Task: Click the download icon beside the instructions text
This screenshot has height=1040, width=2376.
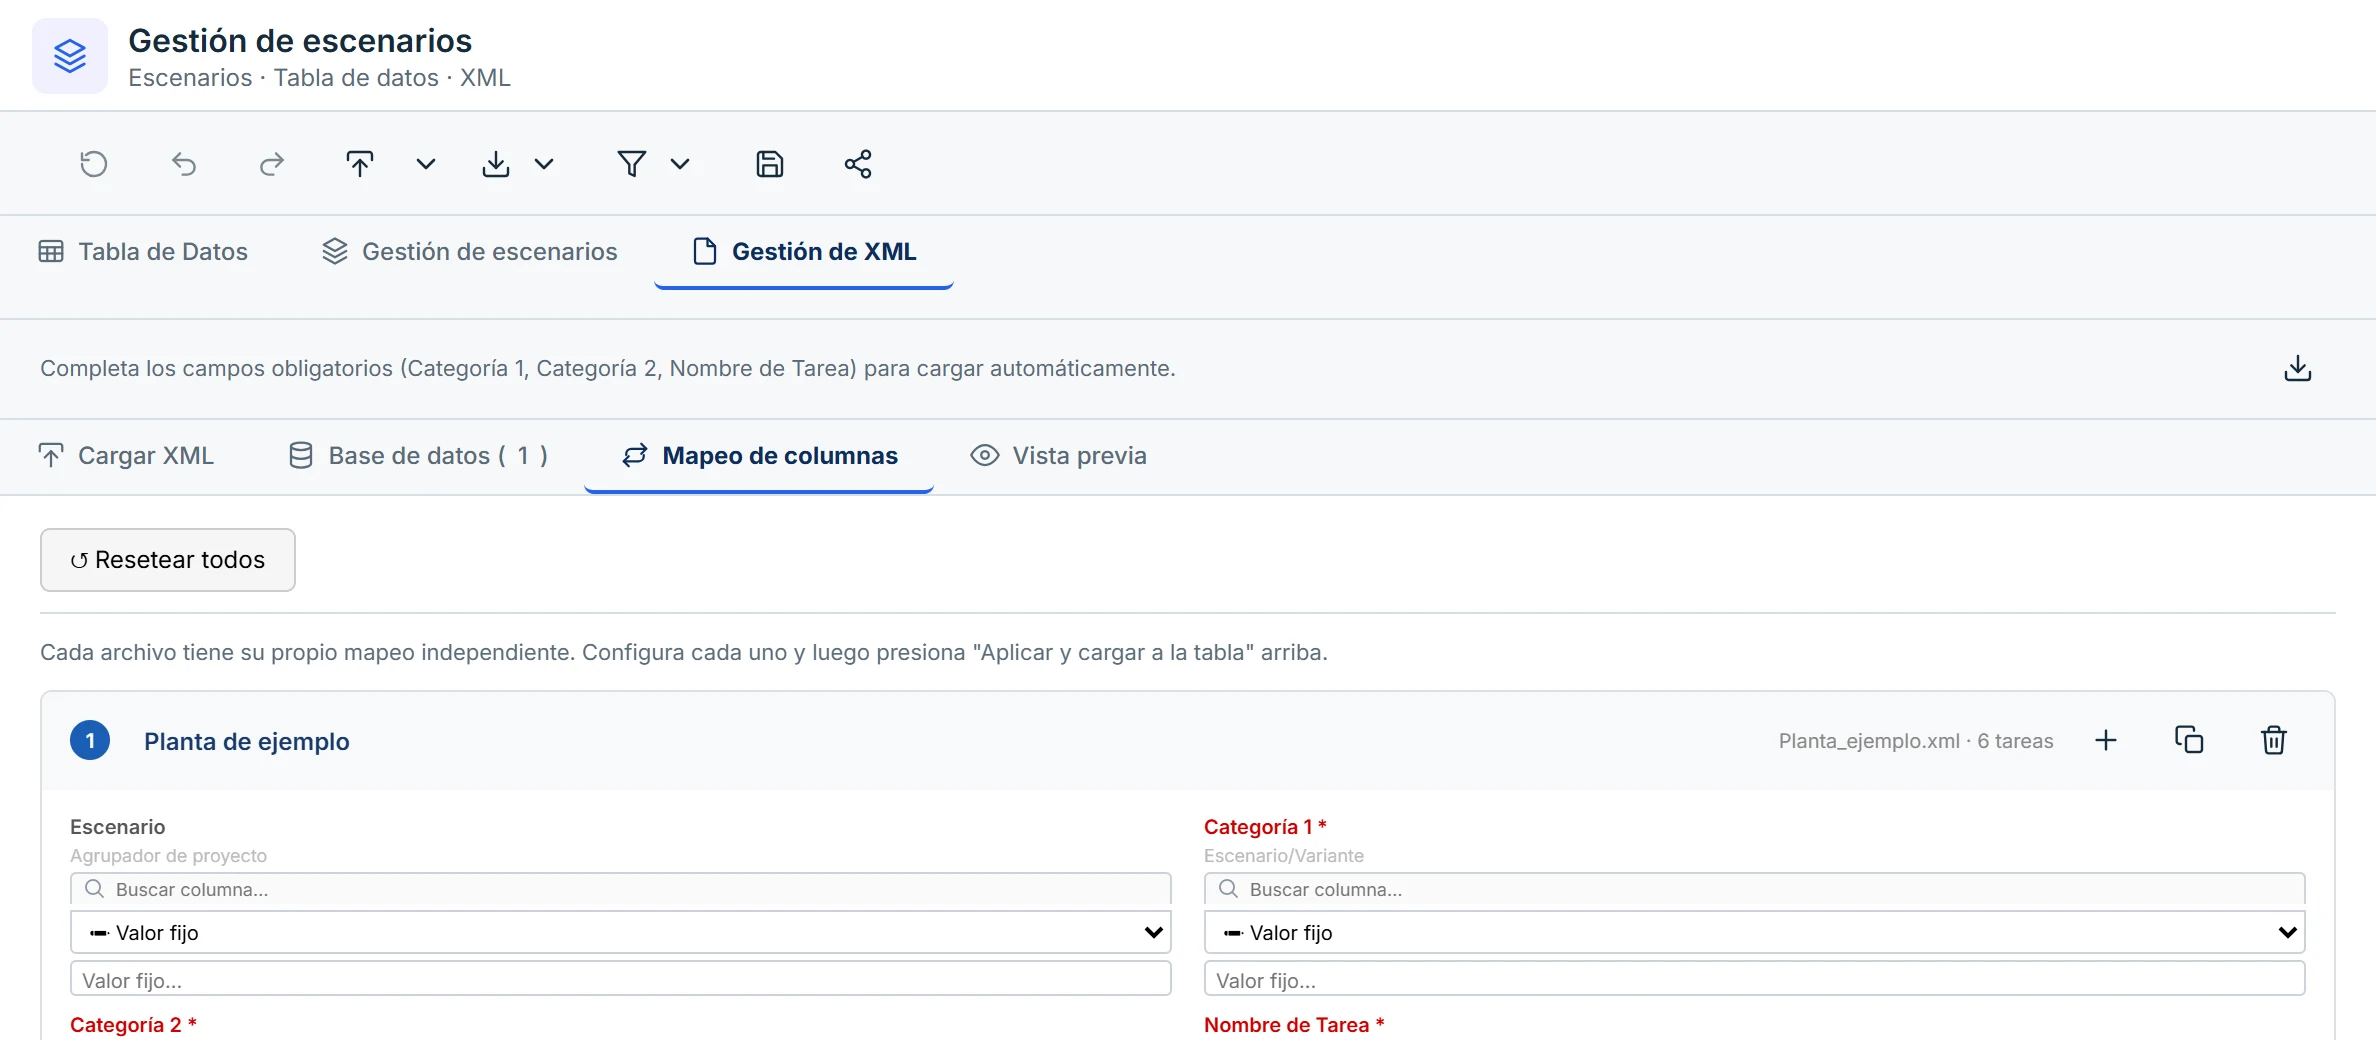Action: pyautogui.click(x=2298, y=369)
